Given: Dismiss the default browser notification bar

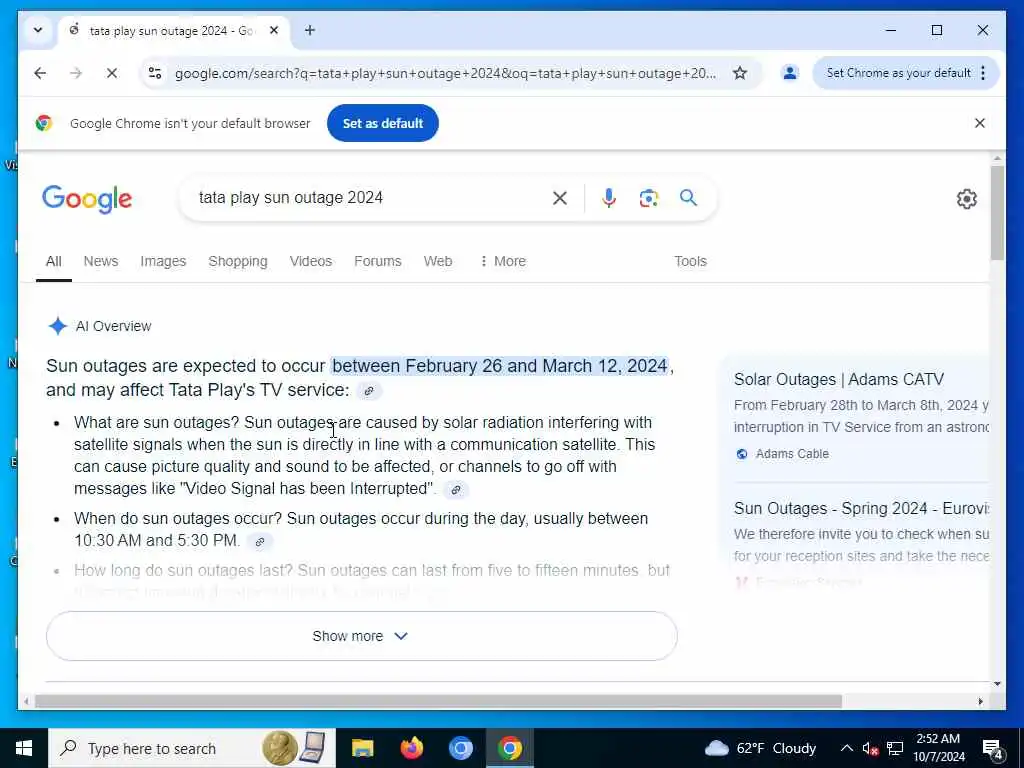Looking at the screenshot, I should (x=980, y=123).
